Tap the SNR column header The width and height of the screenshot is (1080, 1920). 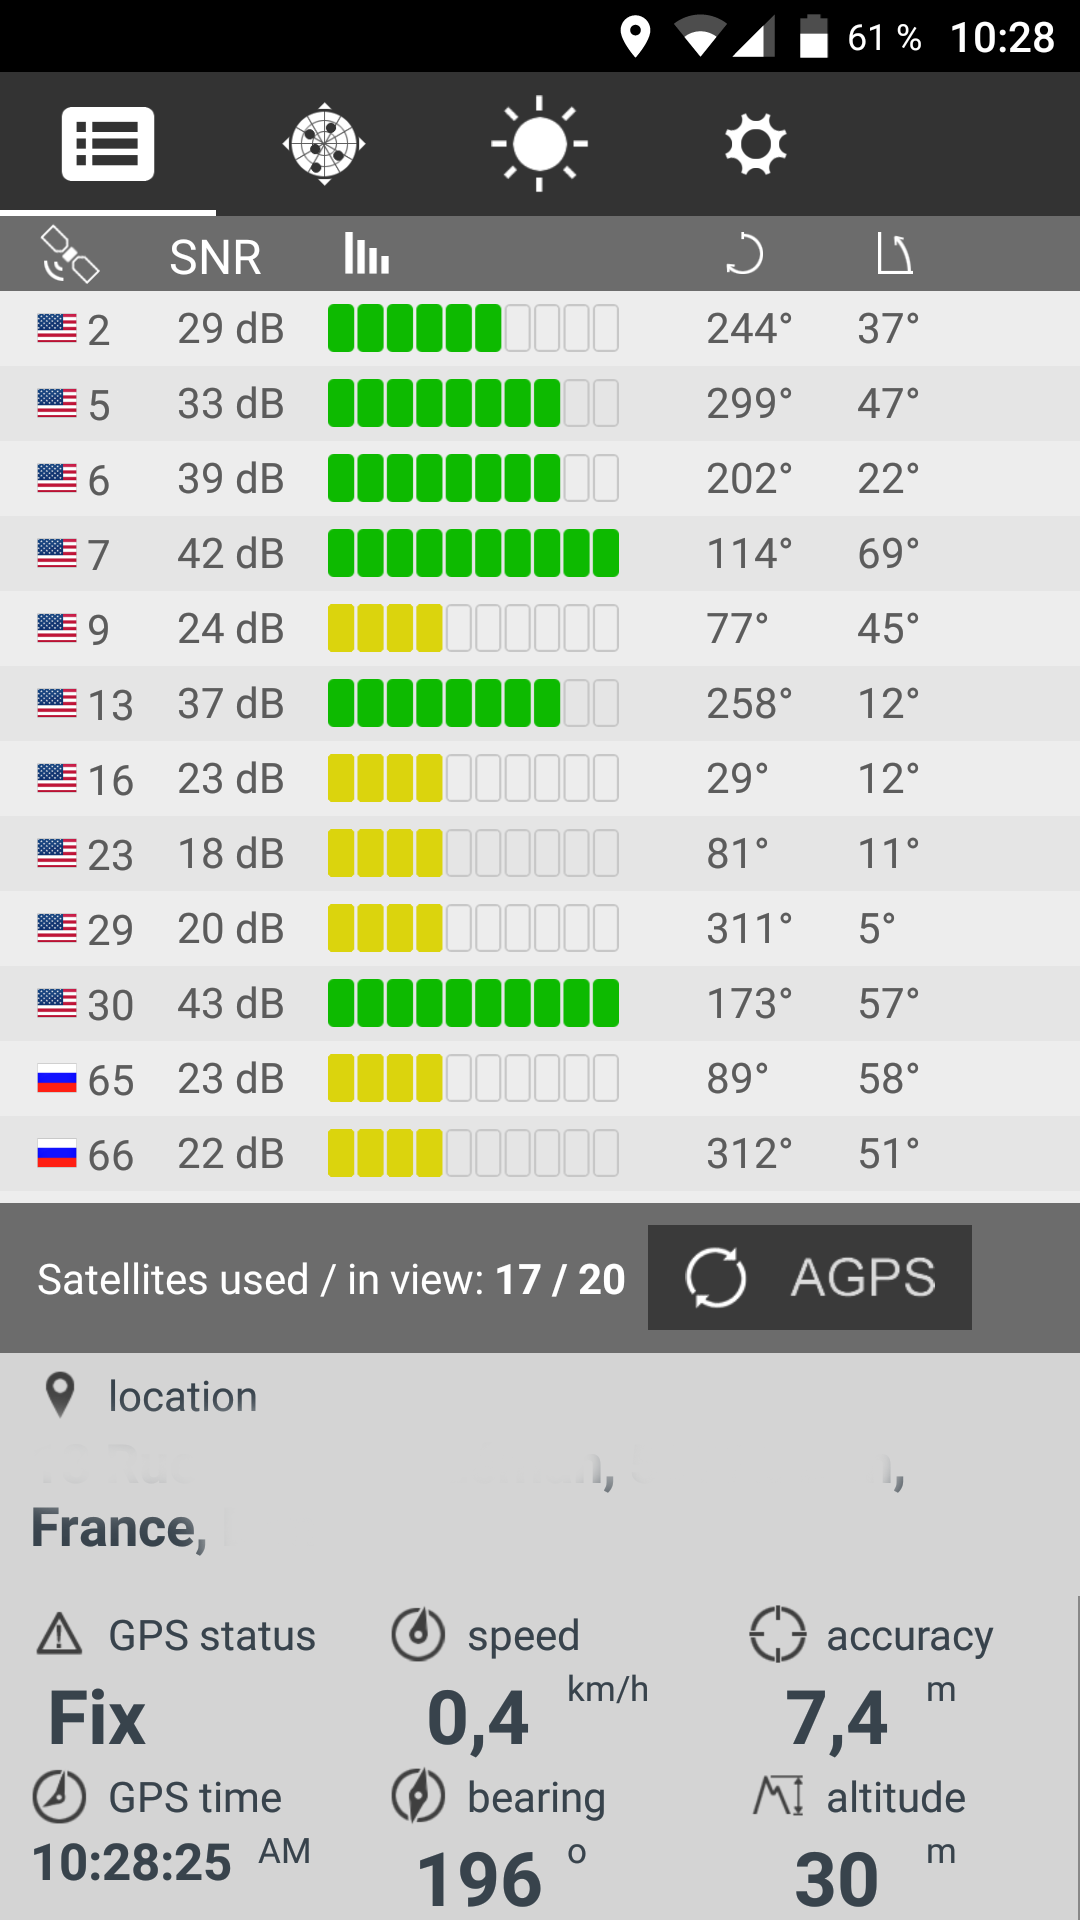(x=215, y=257)
